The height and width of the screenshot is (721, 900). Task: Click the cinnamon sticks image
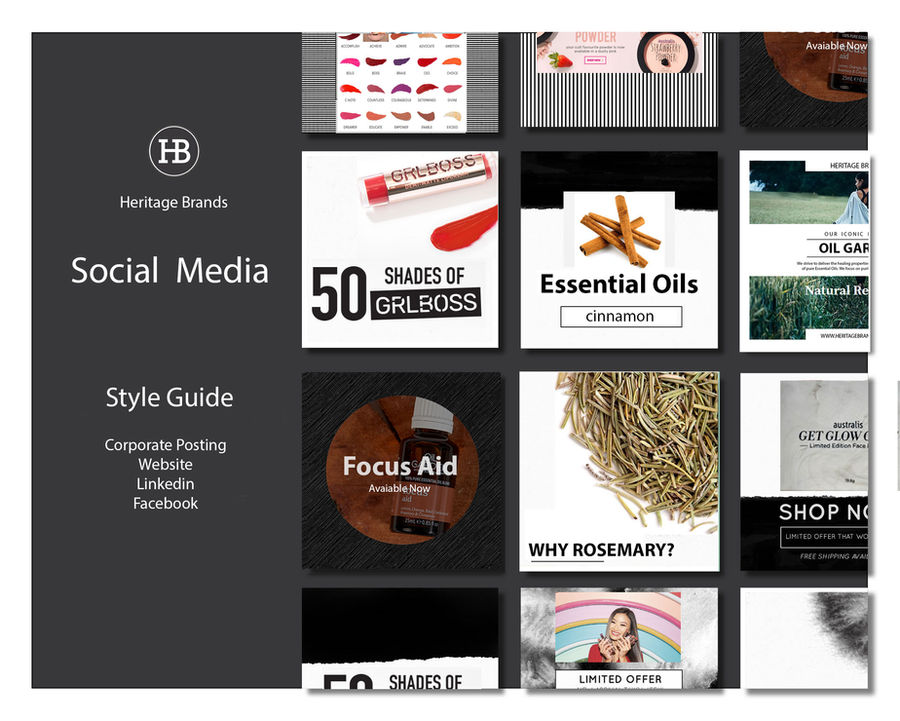pyautogui.click(x=620, y=231)
